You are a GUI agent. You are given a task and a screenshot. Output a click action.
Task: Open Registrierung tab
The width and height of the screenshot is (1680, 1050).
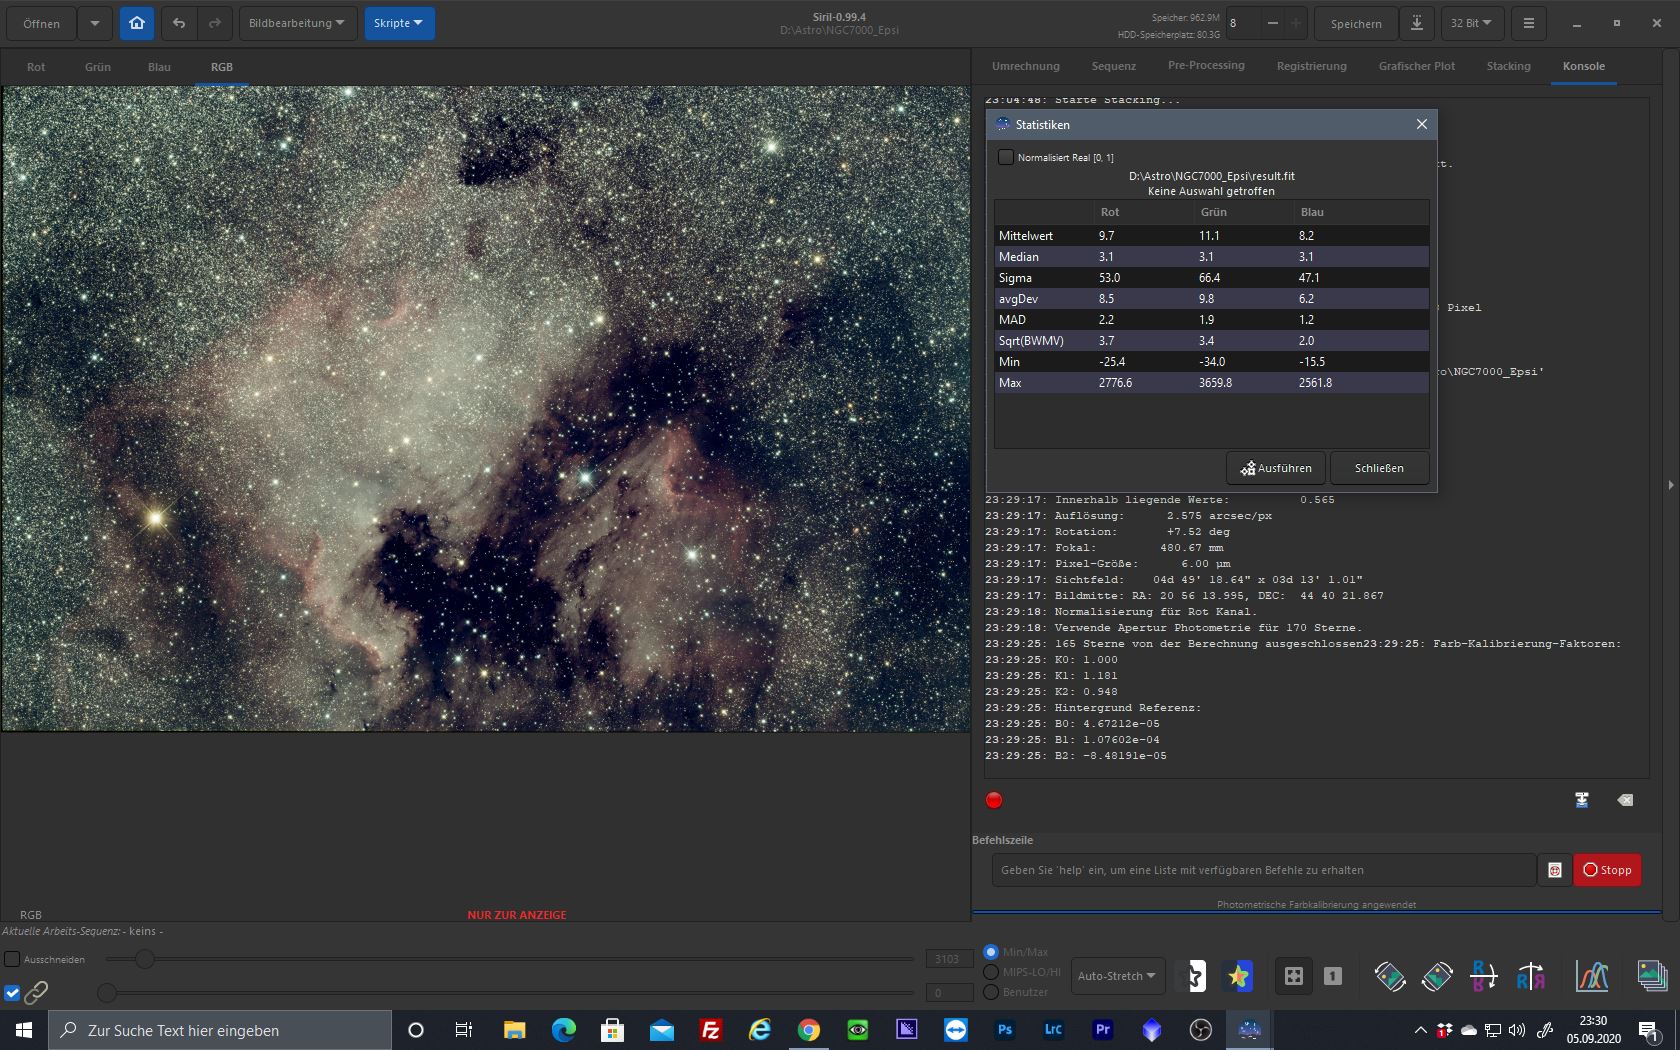[x=1312, y=66]
